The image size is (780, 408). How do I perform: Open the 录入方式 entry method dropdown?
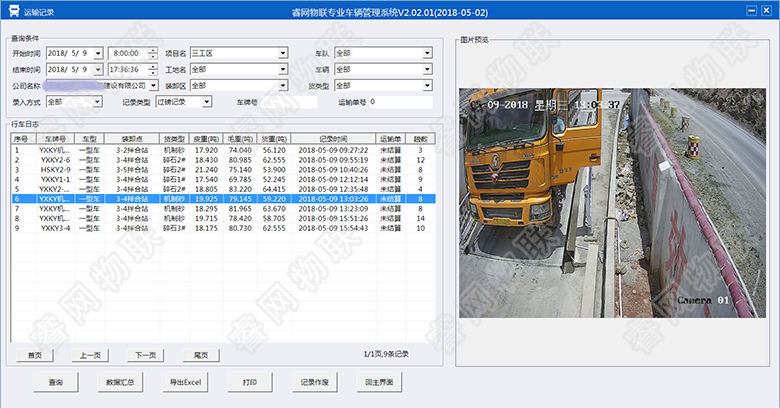tap(96, 102)
